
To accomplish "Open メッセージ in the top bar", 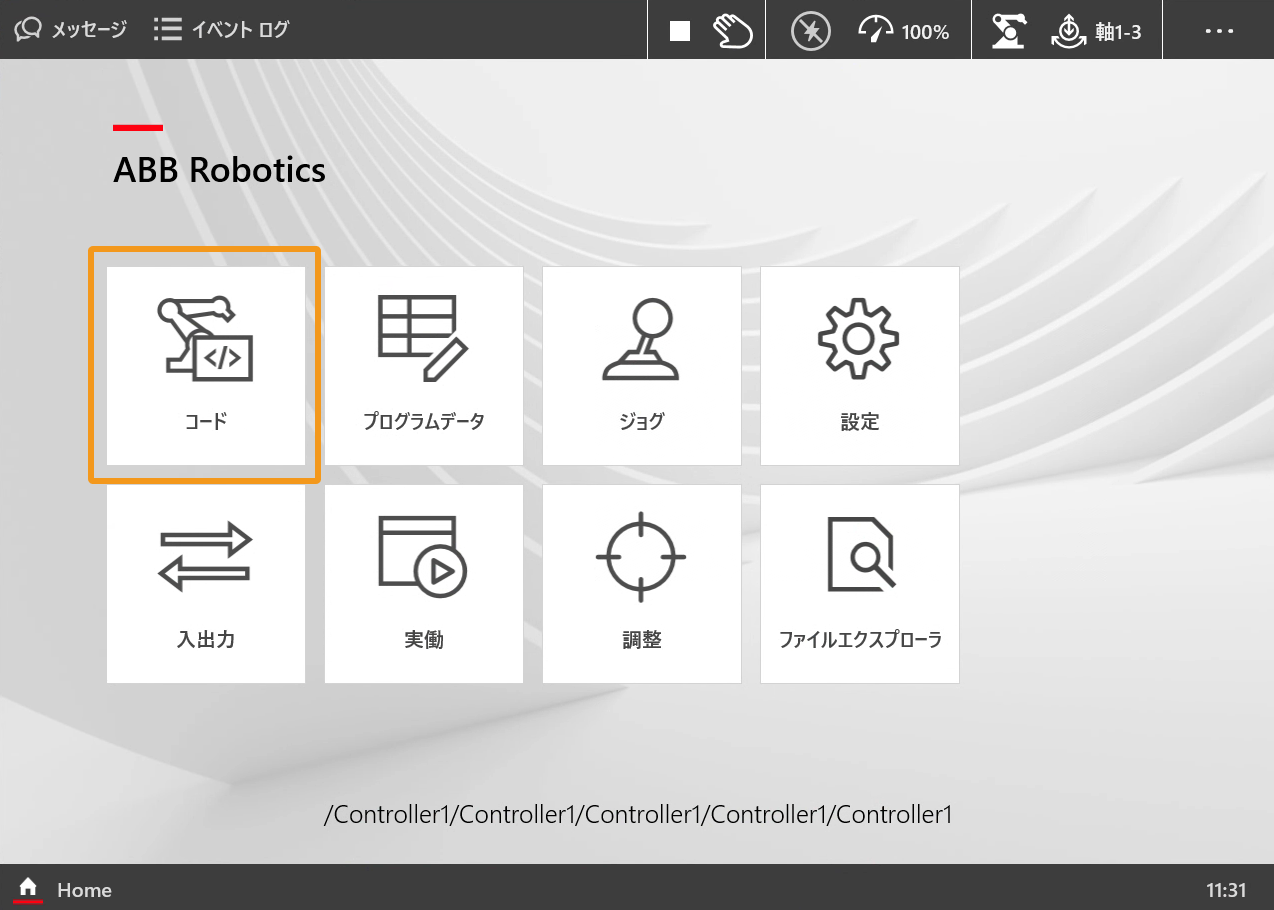I will [x=70, y=30].
